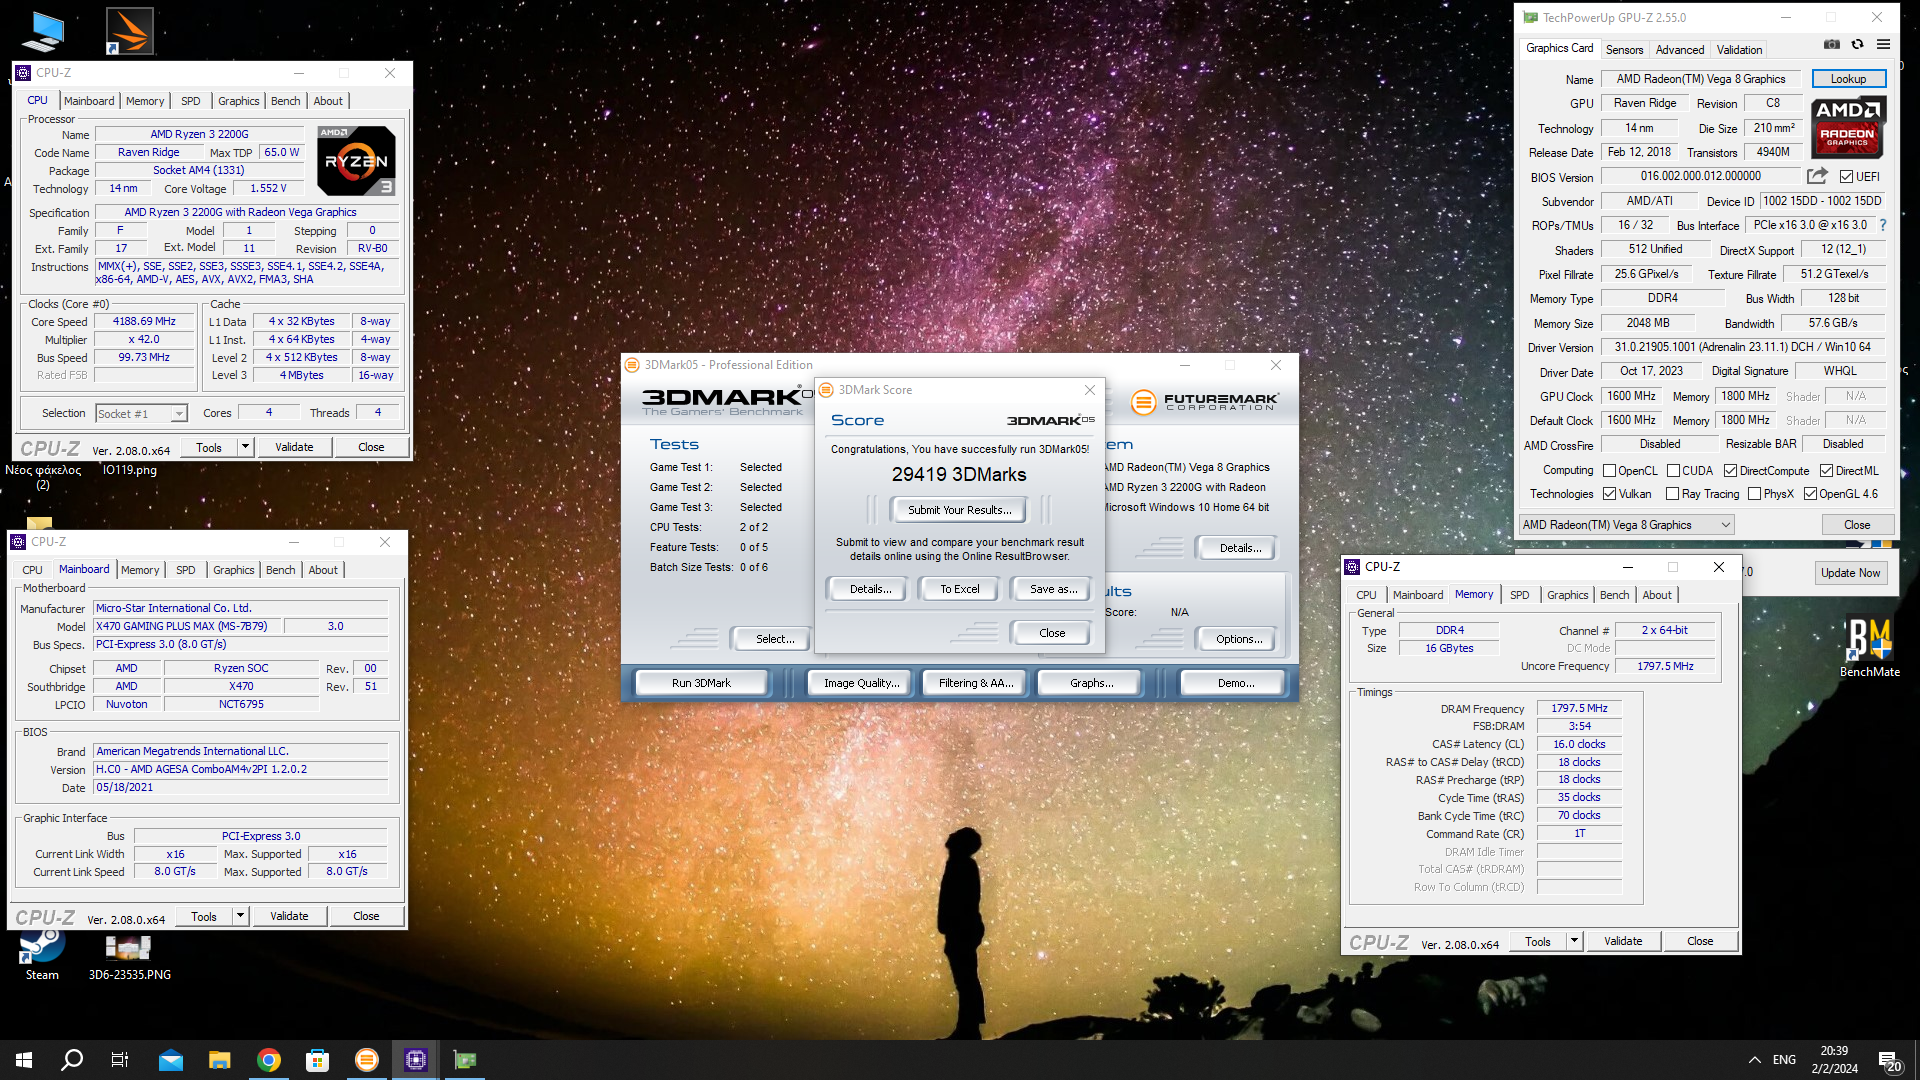
Task: Click Update Now button
Action: pos(1850,573)
